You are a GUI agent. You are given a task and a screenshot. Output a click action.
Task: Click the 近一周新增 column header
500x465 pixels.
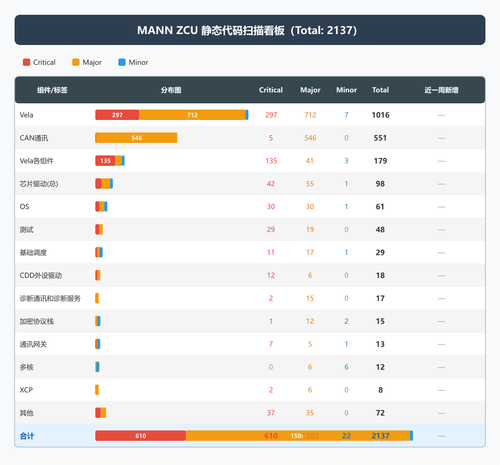441,90
